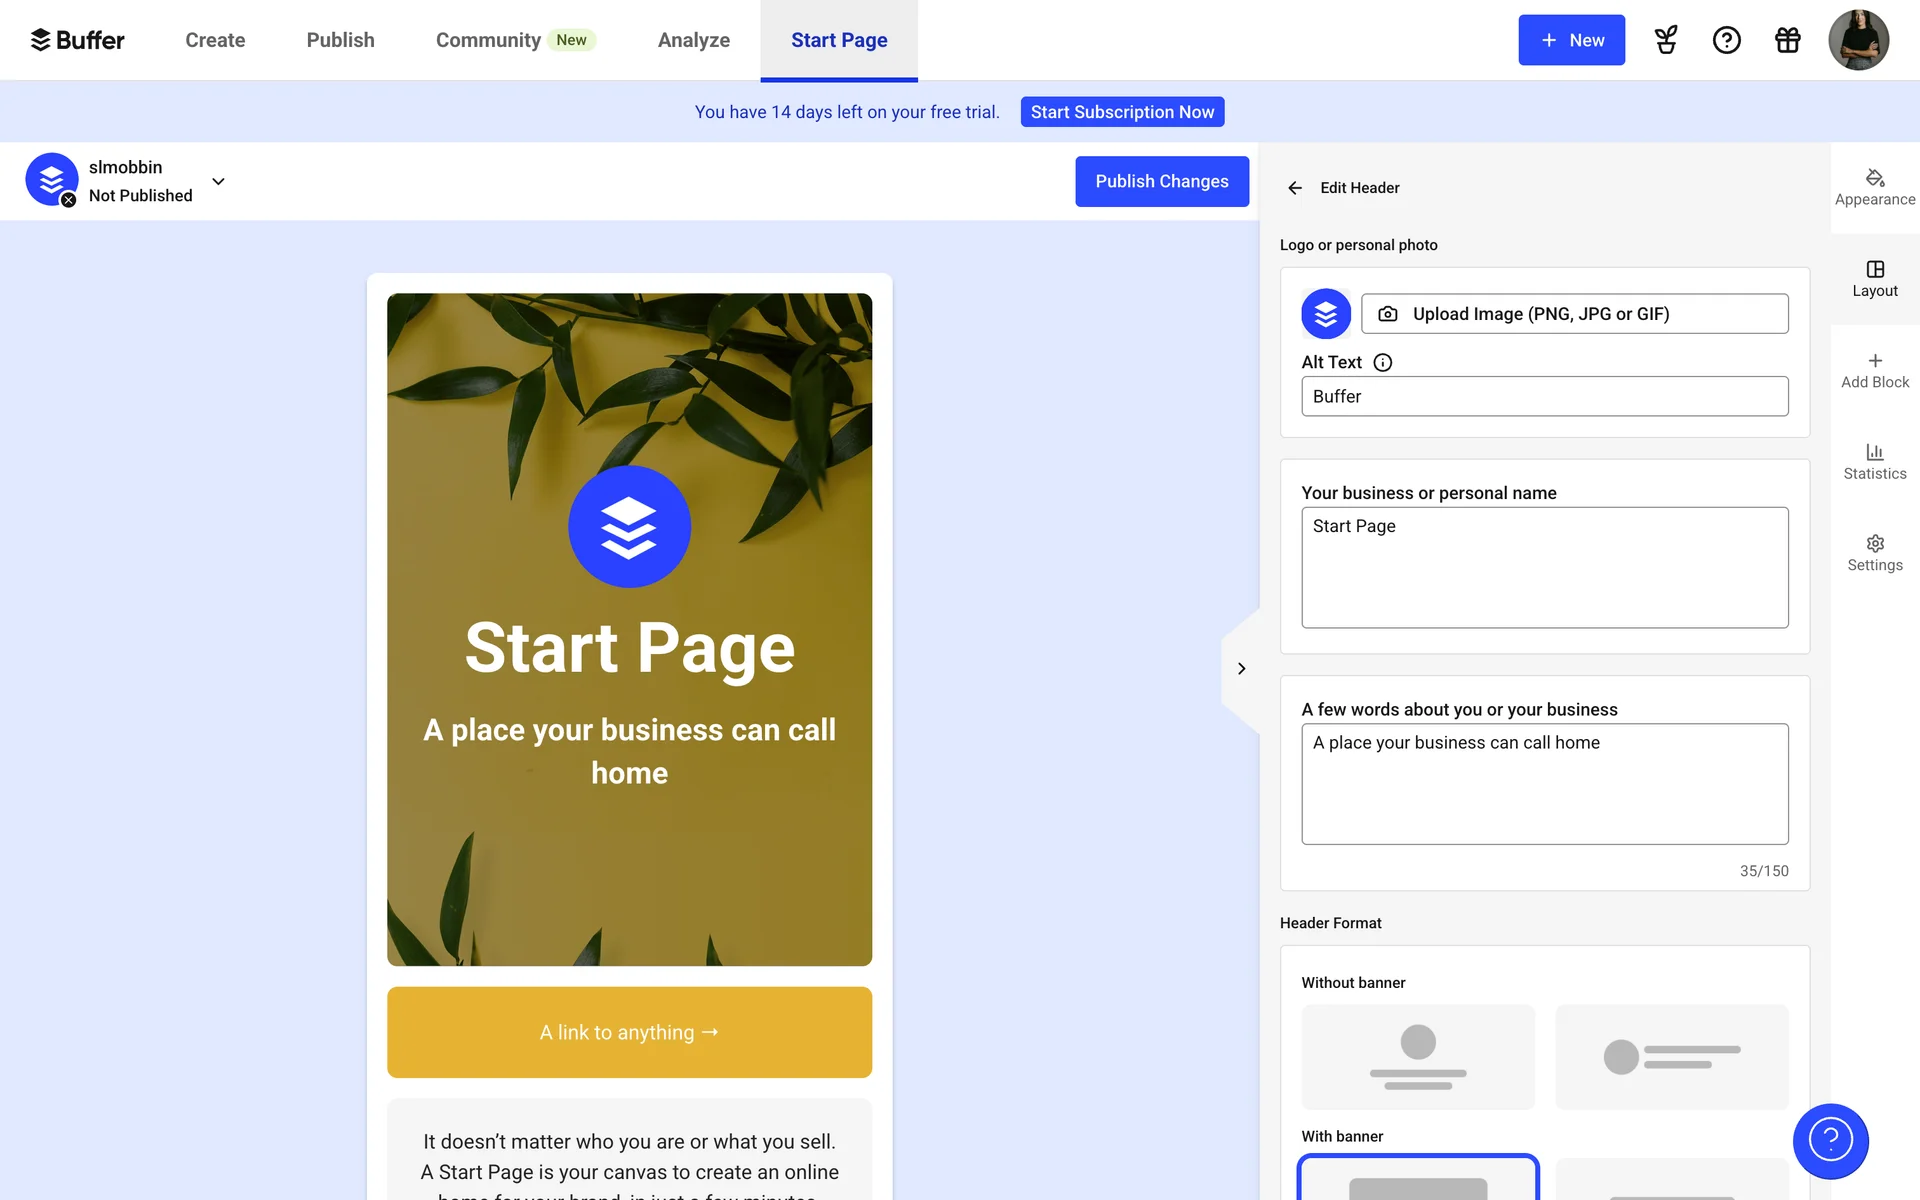Click the back arrow beside Edit Header
The height and width of the screenshot is (1200, 1920).
[1295, 188]
